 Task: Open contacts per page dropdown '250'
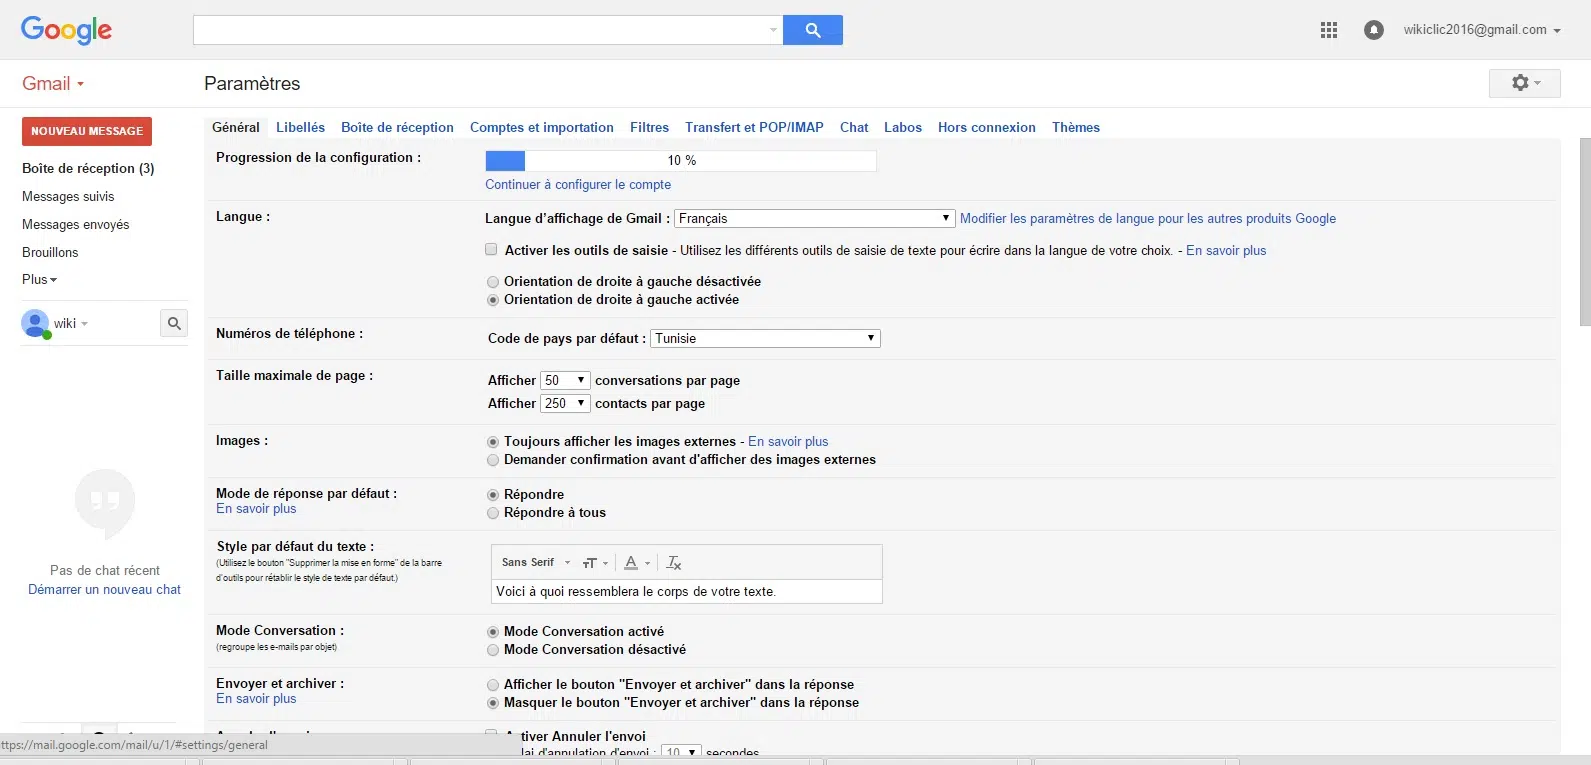[x=565, y=403]
